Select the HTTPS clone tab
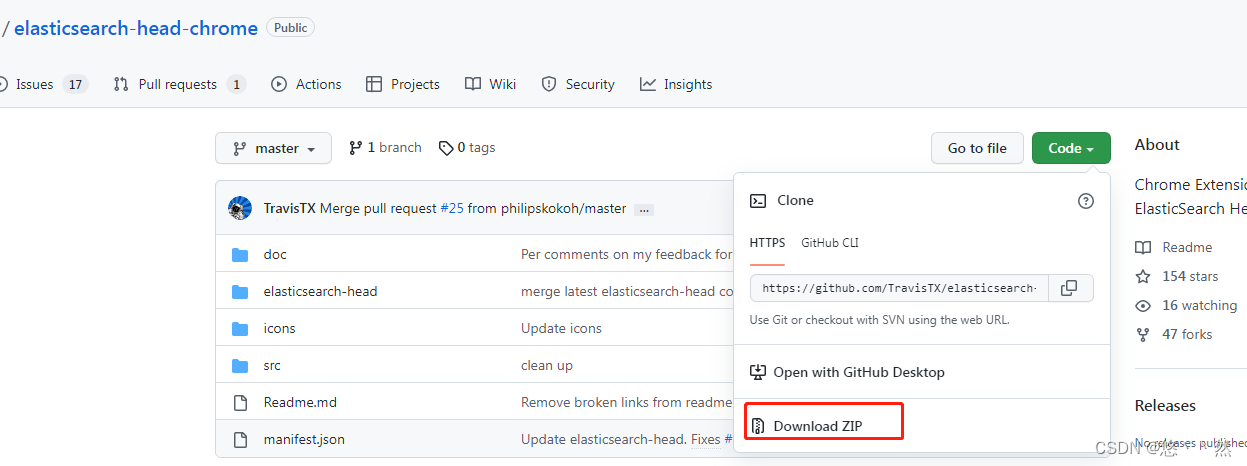 pos(767,243)
